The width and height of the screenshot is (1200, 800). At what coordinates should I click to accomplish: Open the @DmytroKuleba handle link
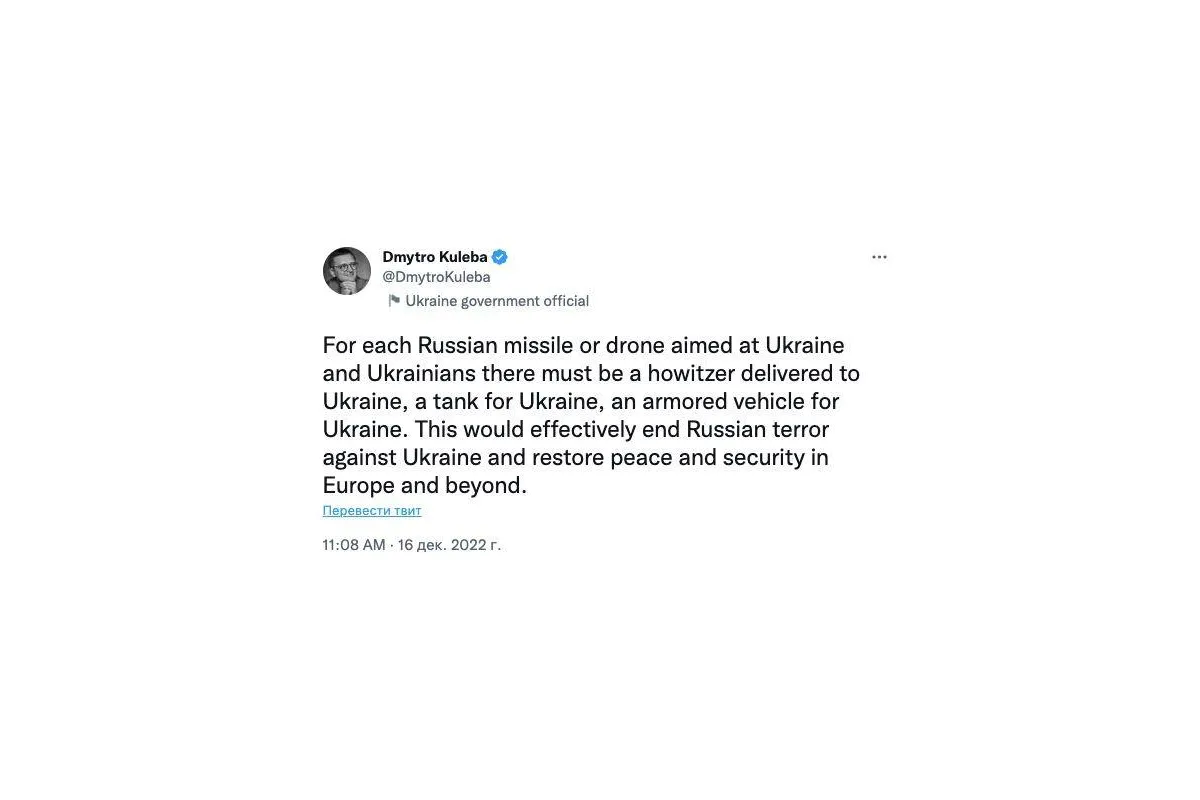436,277
